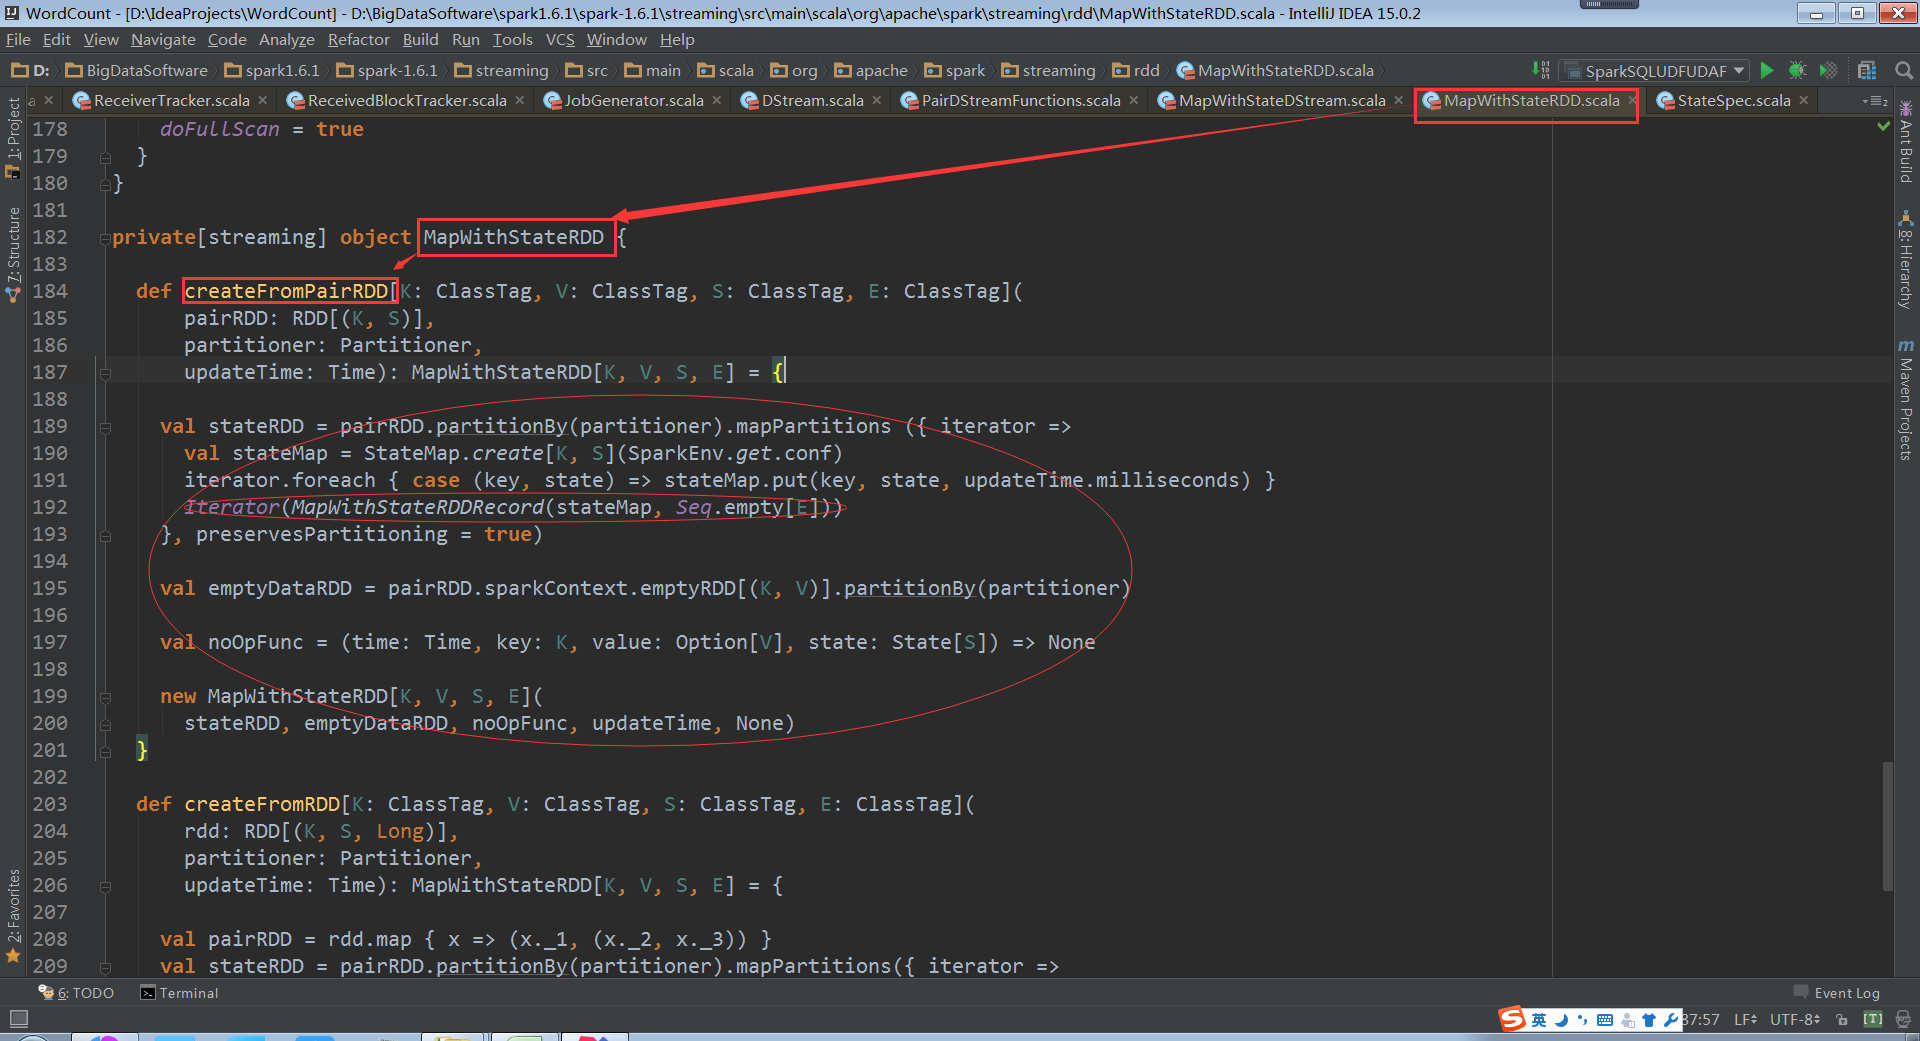Click the rdd breadcrumb in navigation bar

pos(1136,71)
